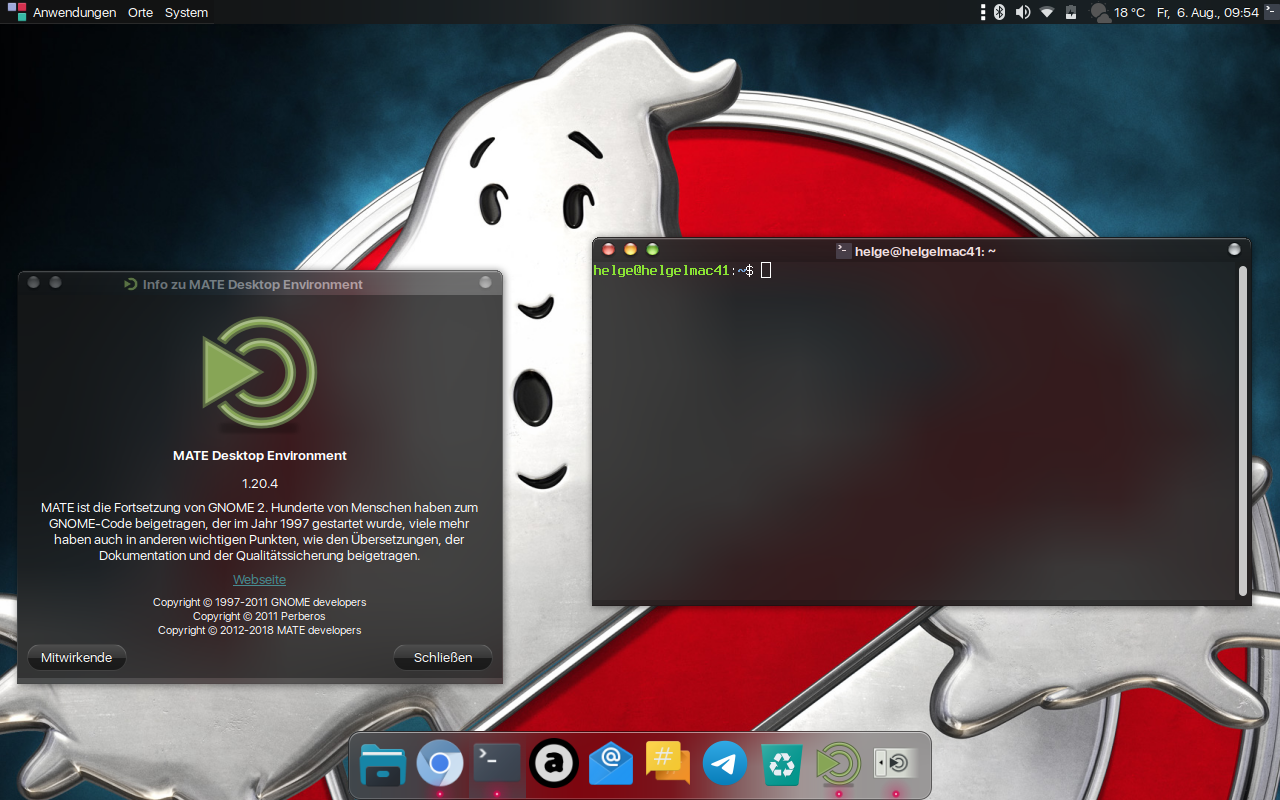This screenshot has width=1280, height=800.
Task: Click the terminal icon in terminal titlebar
Action: [843, 251]
